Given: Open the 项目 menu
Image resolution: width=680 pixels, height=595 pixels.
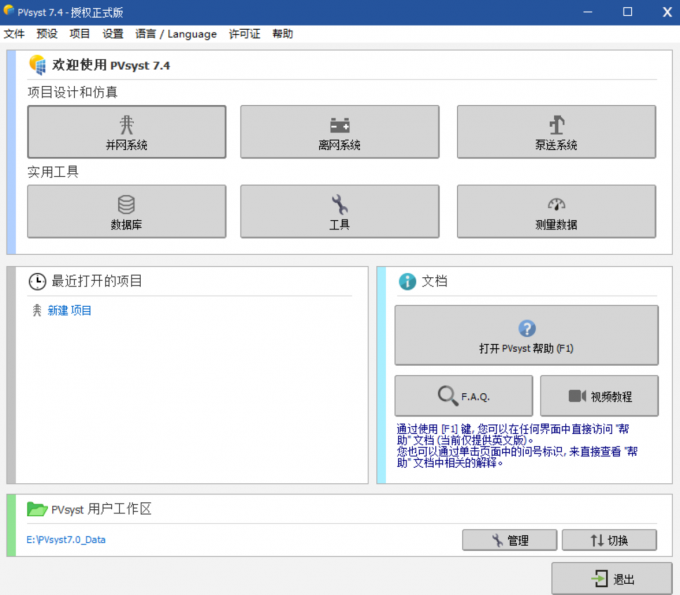Looking at the screenshot, I should [79, 34].
